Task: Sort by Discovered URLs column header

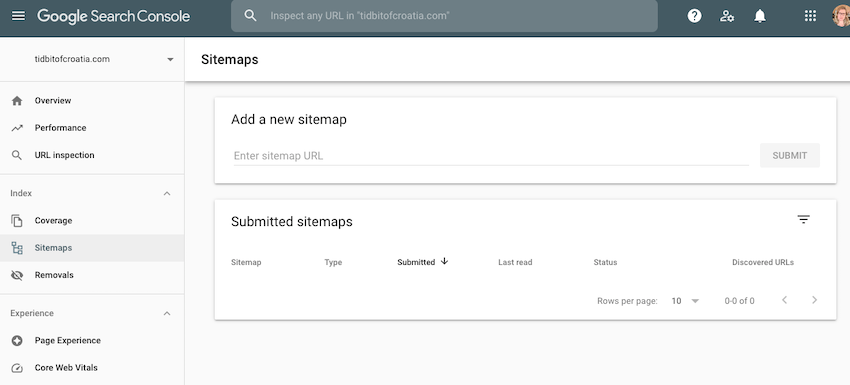Action: tap(763, 262)
